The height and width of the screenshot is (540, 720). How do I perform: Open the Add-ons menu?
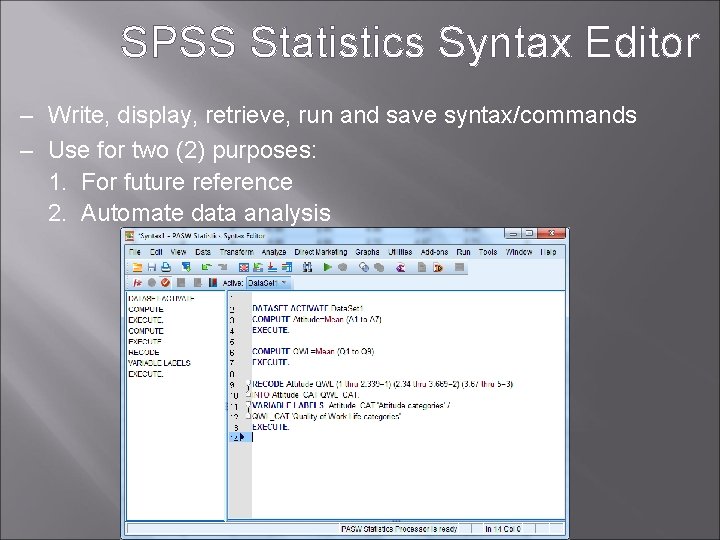click(434, 252)
